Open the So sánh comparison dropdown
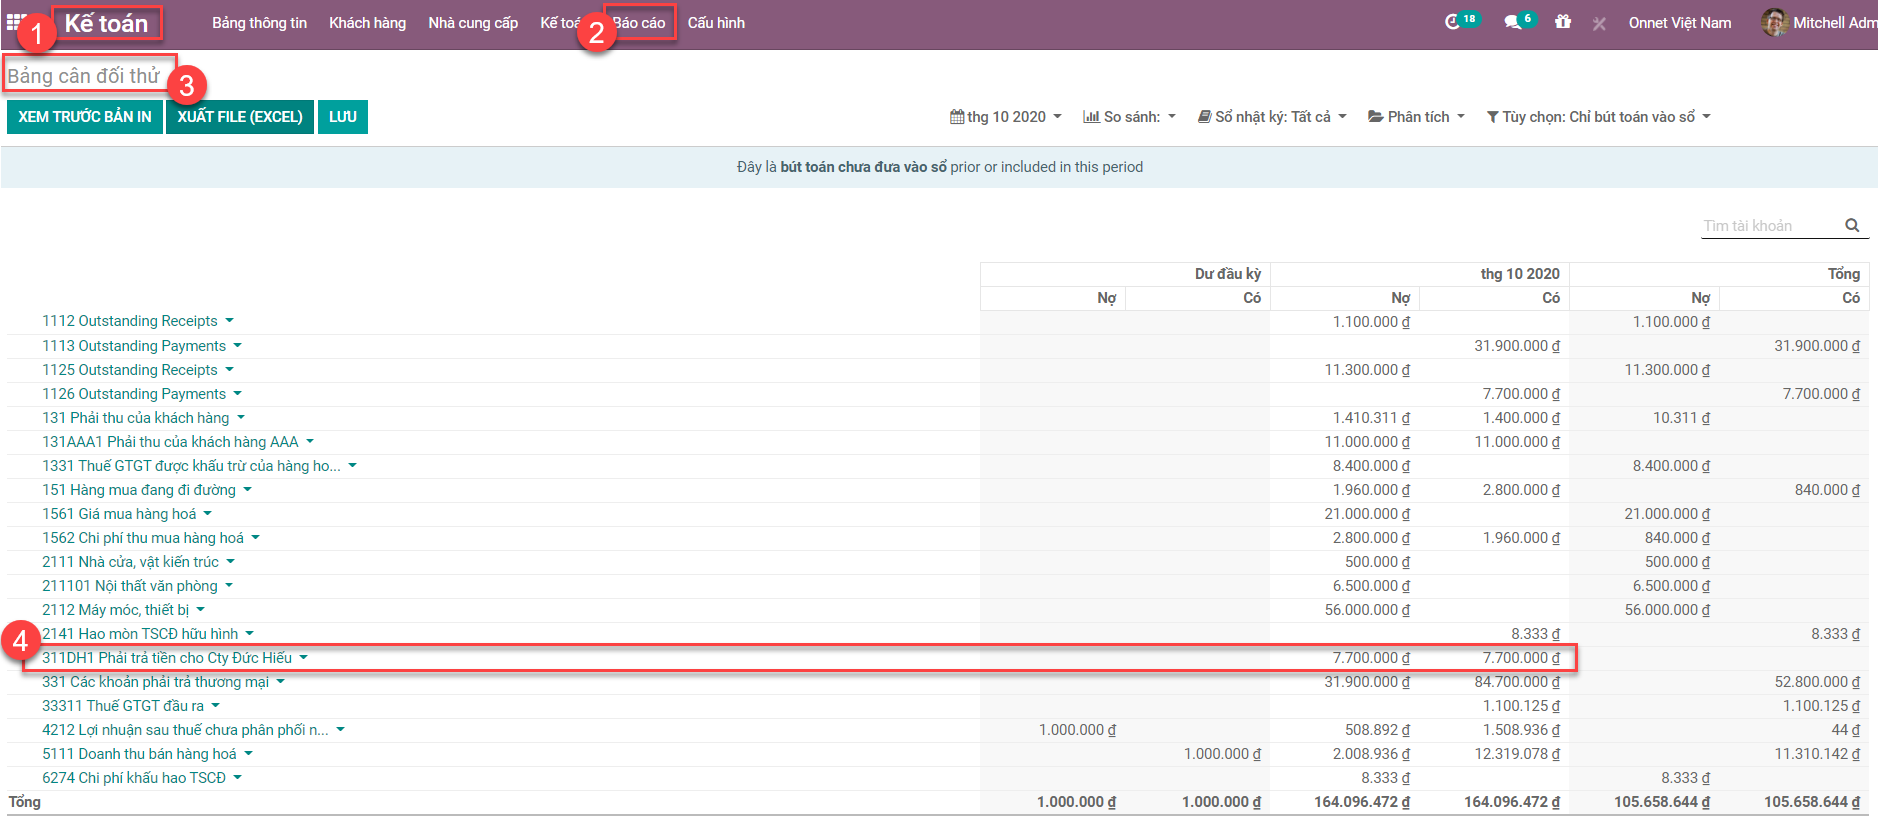1878x832 pixels. click(1130, 117)
